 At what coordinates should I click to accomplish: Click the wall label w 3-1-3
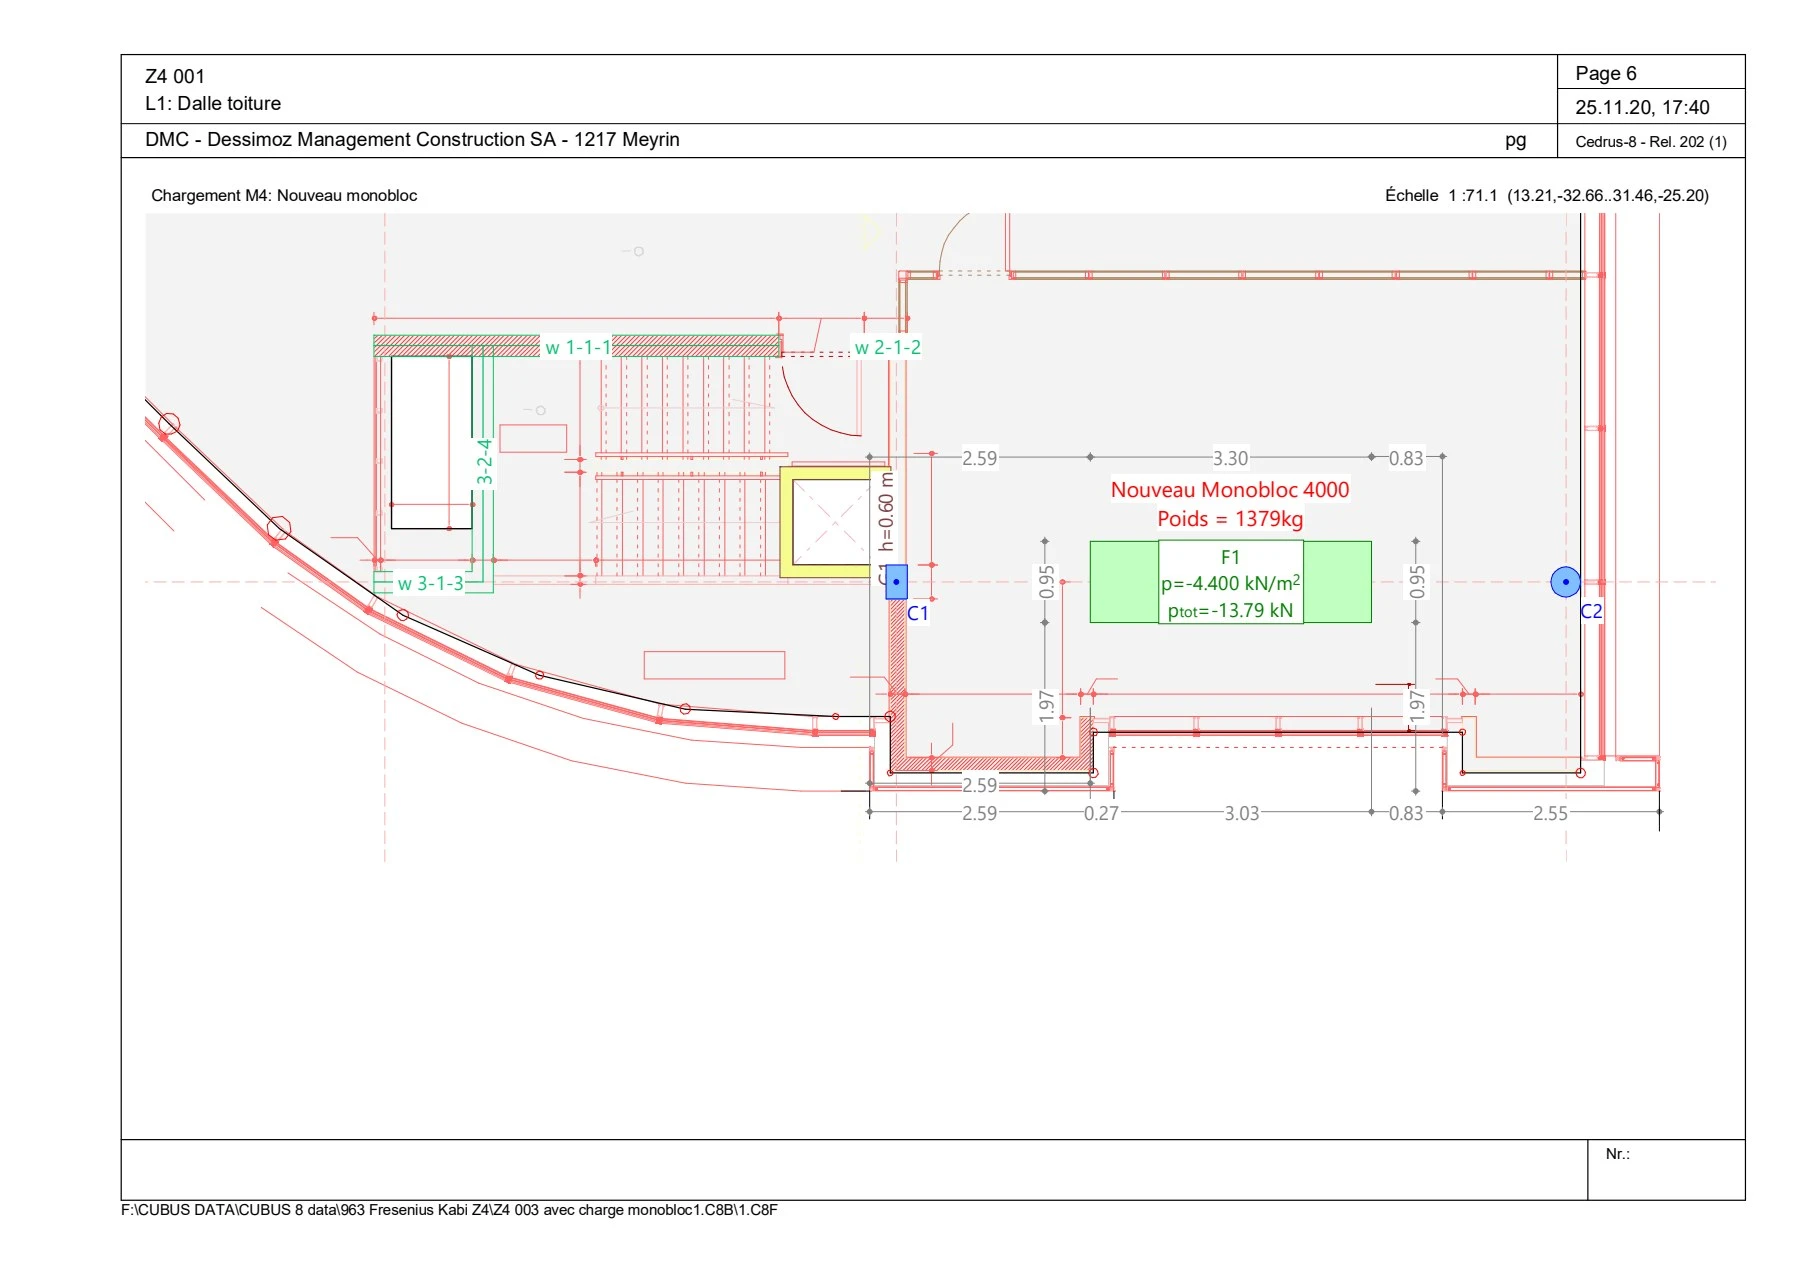pos(431,583)
